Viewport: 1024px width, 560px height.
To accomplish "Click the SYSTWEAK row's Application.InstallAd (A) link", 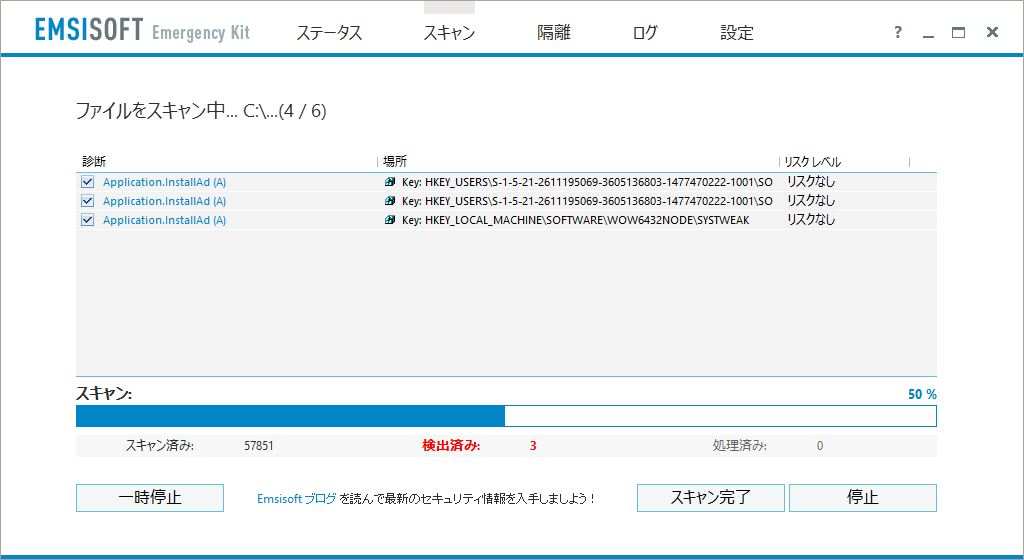I will click(165, 220).
